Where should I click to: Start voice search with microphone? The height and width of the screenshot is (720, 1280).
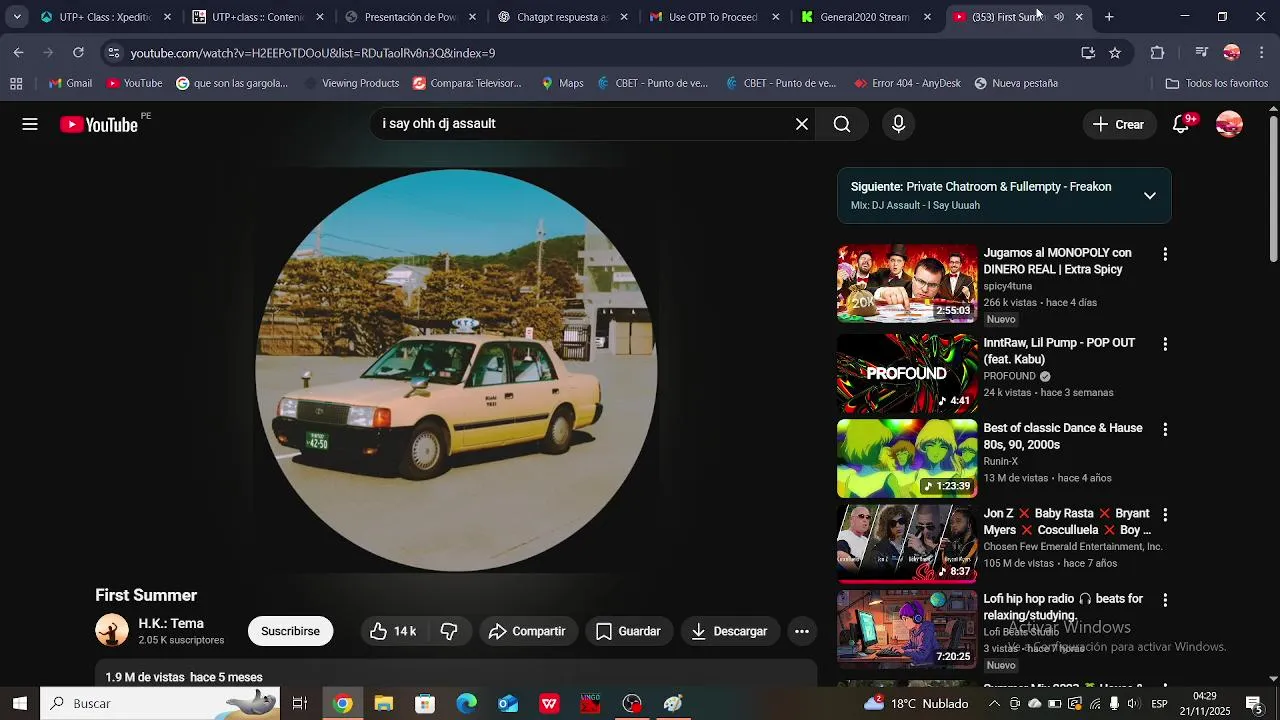[898, 124]
